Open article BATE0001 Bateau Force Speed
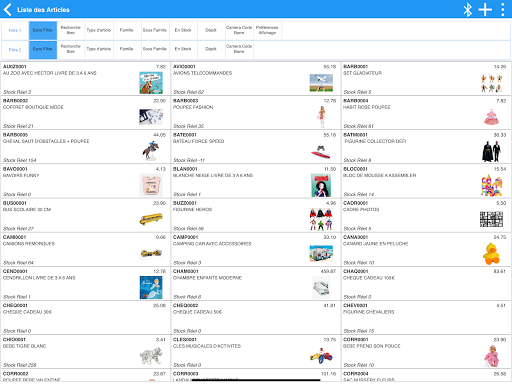The width and height of the screenshot is (512, 384). point(256,147)
